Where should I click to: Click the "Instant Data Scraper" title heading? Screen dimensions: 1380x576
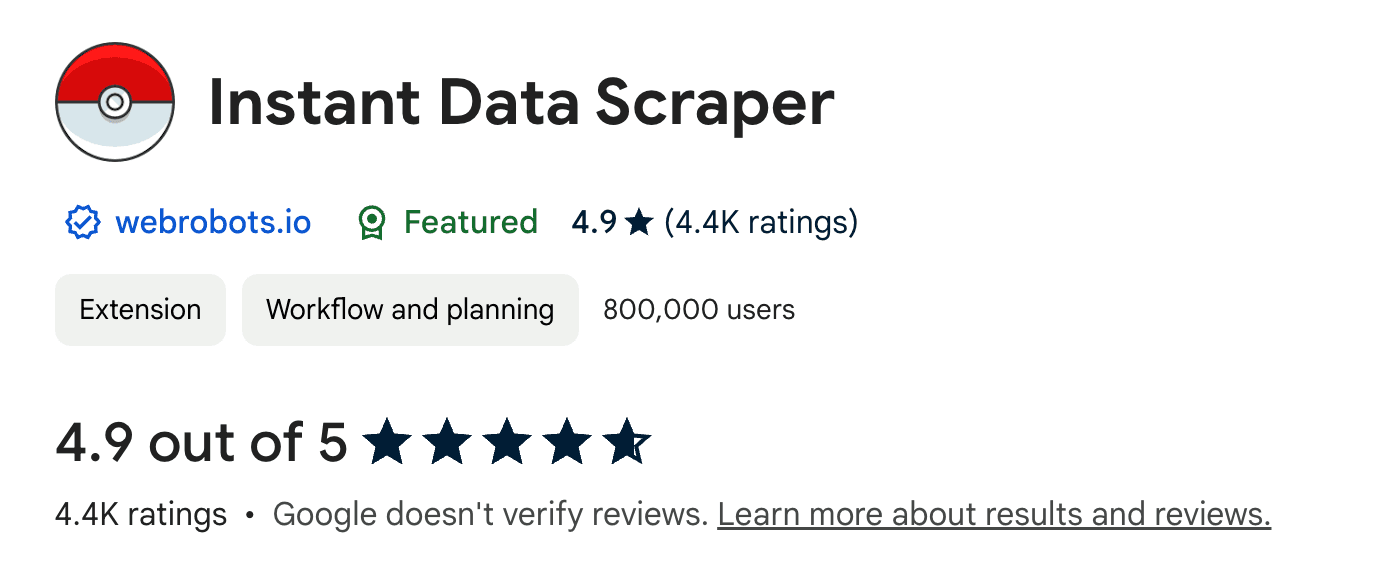(521, 103)
